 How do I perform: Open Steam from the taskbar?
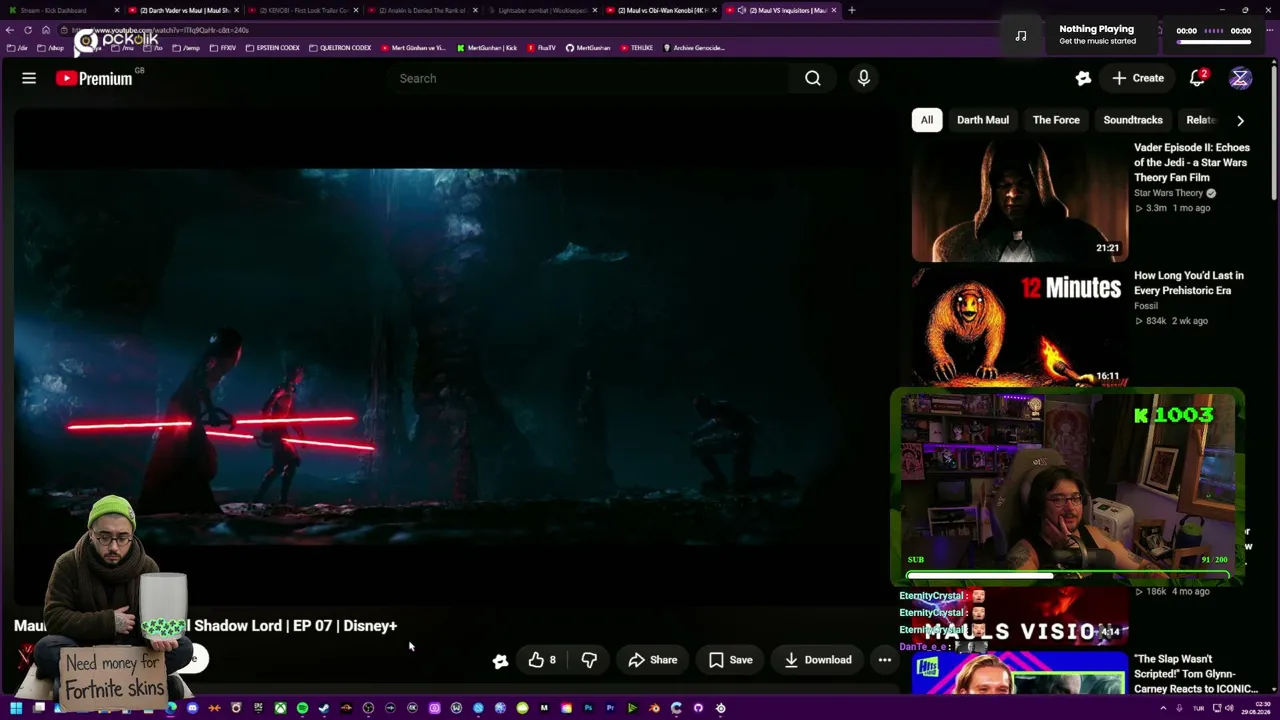pyautogui.click(x=324, y=708)
